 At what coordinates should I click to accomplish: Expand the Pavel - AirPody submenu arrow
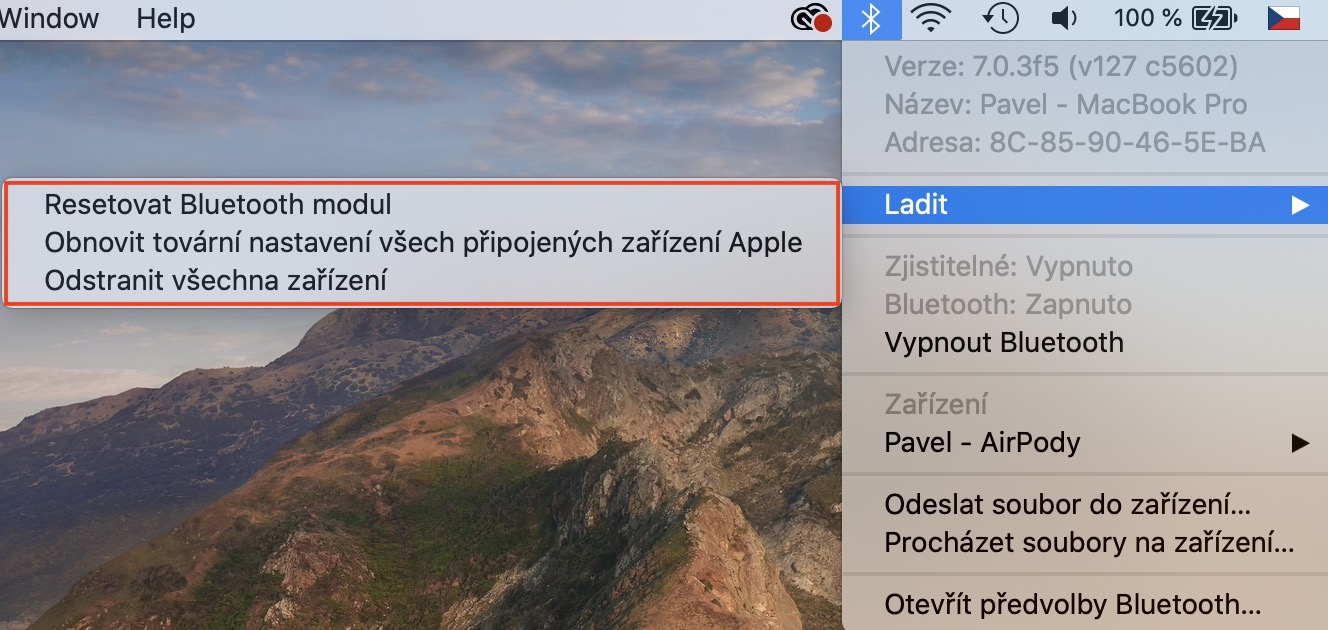click(1299, 442)
